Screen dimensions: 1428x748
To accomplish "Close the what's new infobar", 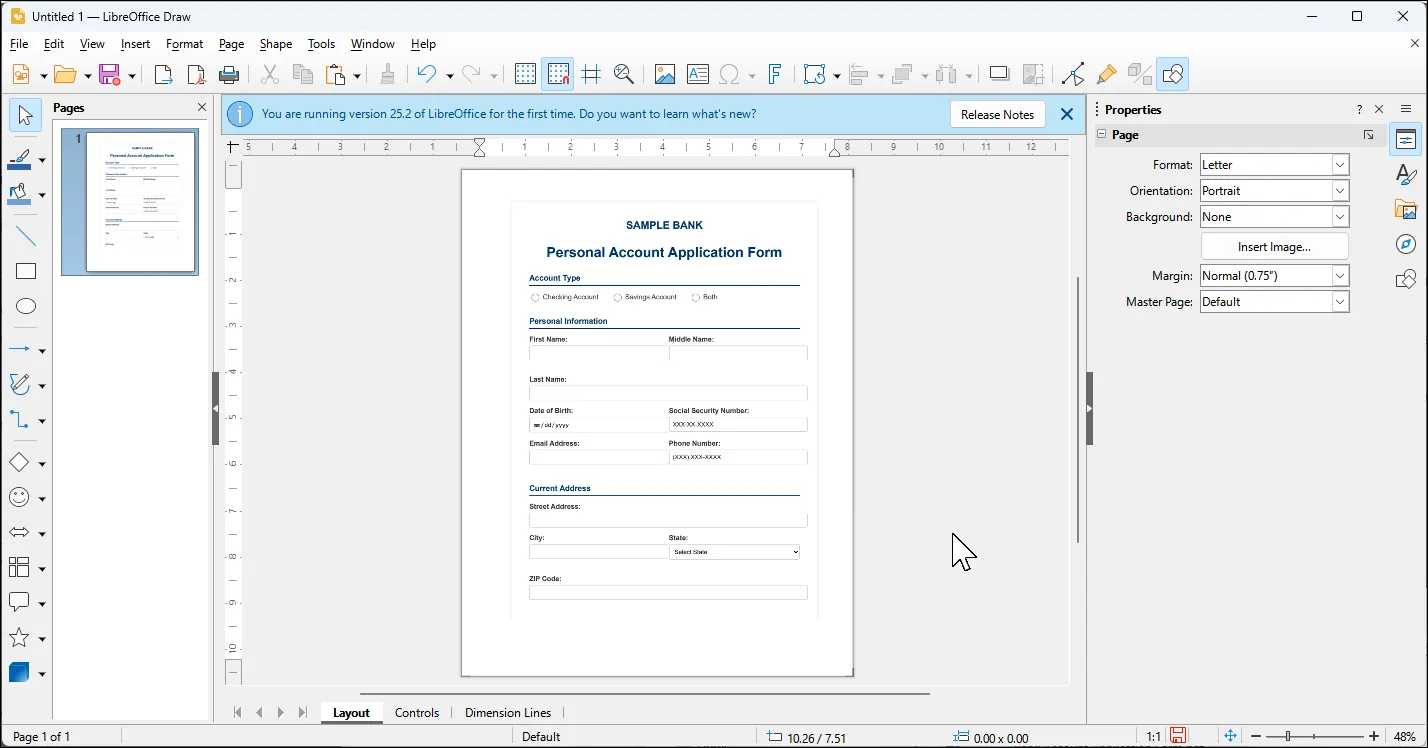I will point(1067,114).
